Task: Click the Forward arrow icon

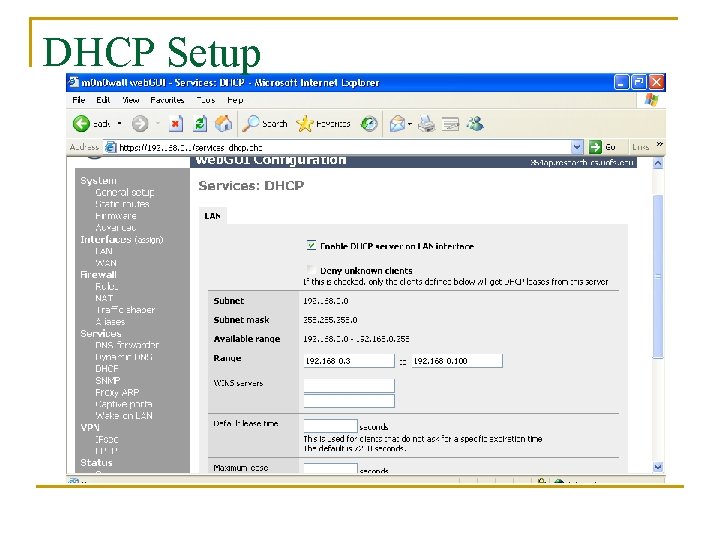Action: [x=140, y=124]
